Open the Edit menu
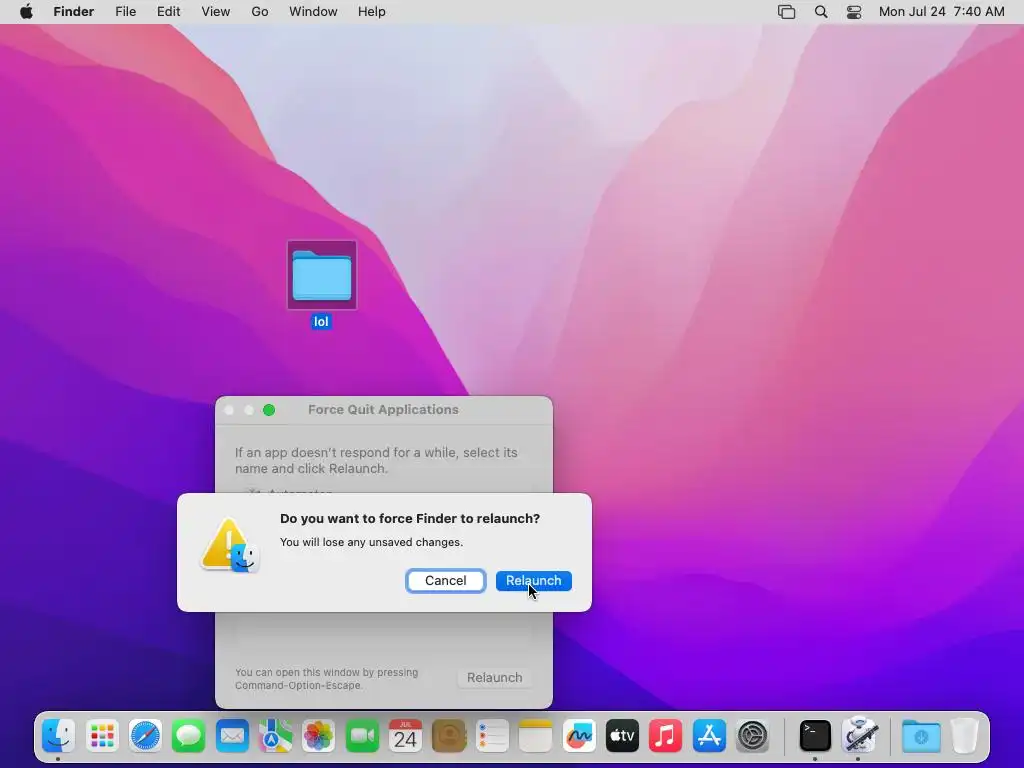The image size is (1024, 768). [x=168, y=12]
